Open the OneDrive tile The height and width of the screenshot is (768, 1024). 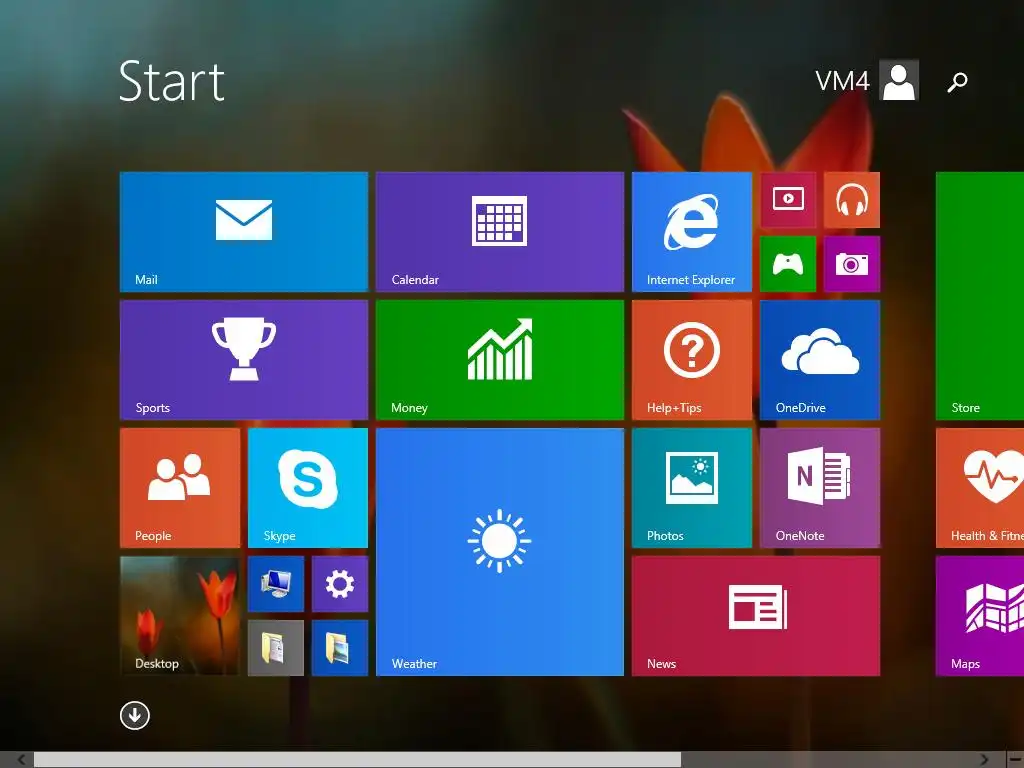(820, 360)
